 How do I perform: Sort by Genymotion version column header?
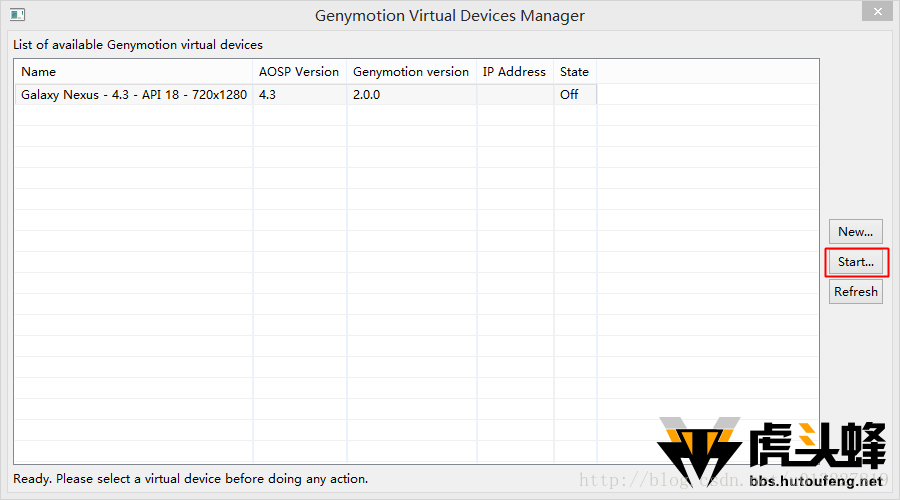[x=412, y=72]
